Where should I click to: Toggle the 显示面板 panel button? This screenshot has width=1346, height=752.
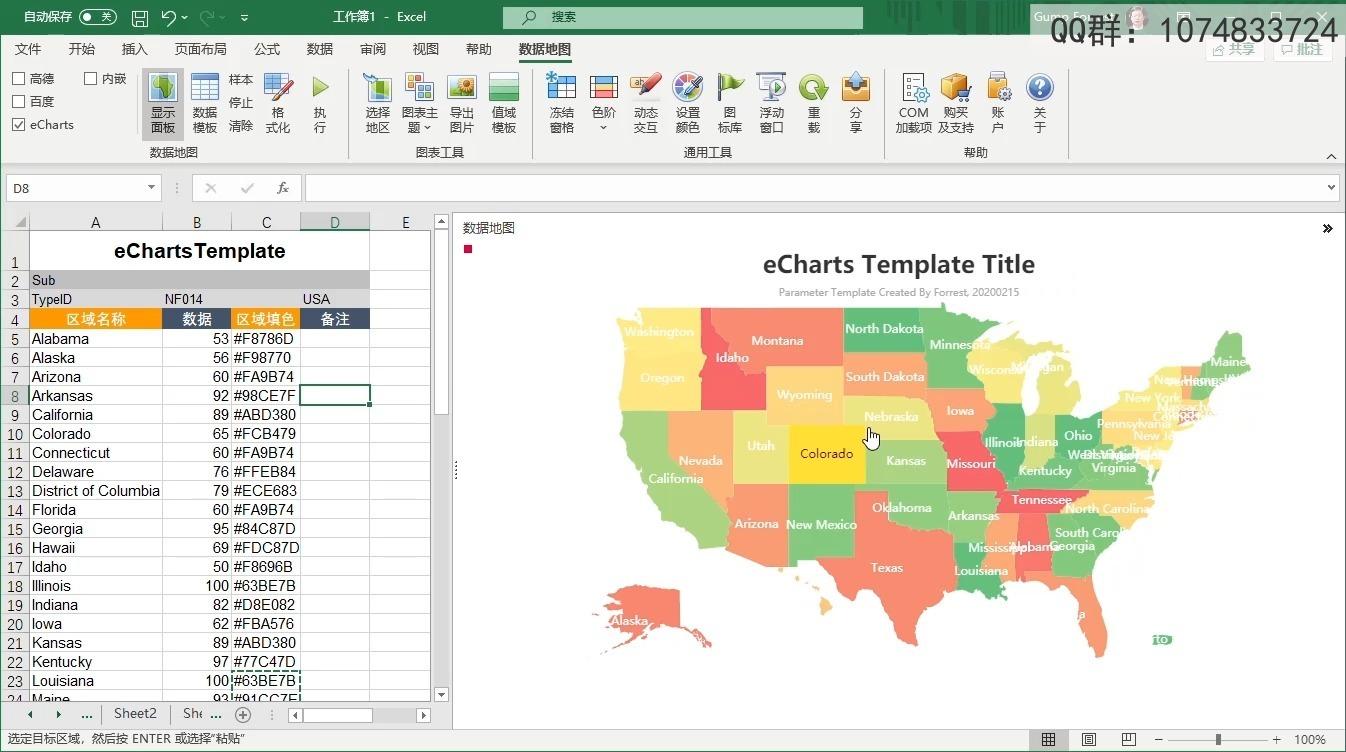click(x=163, y=103)
